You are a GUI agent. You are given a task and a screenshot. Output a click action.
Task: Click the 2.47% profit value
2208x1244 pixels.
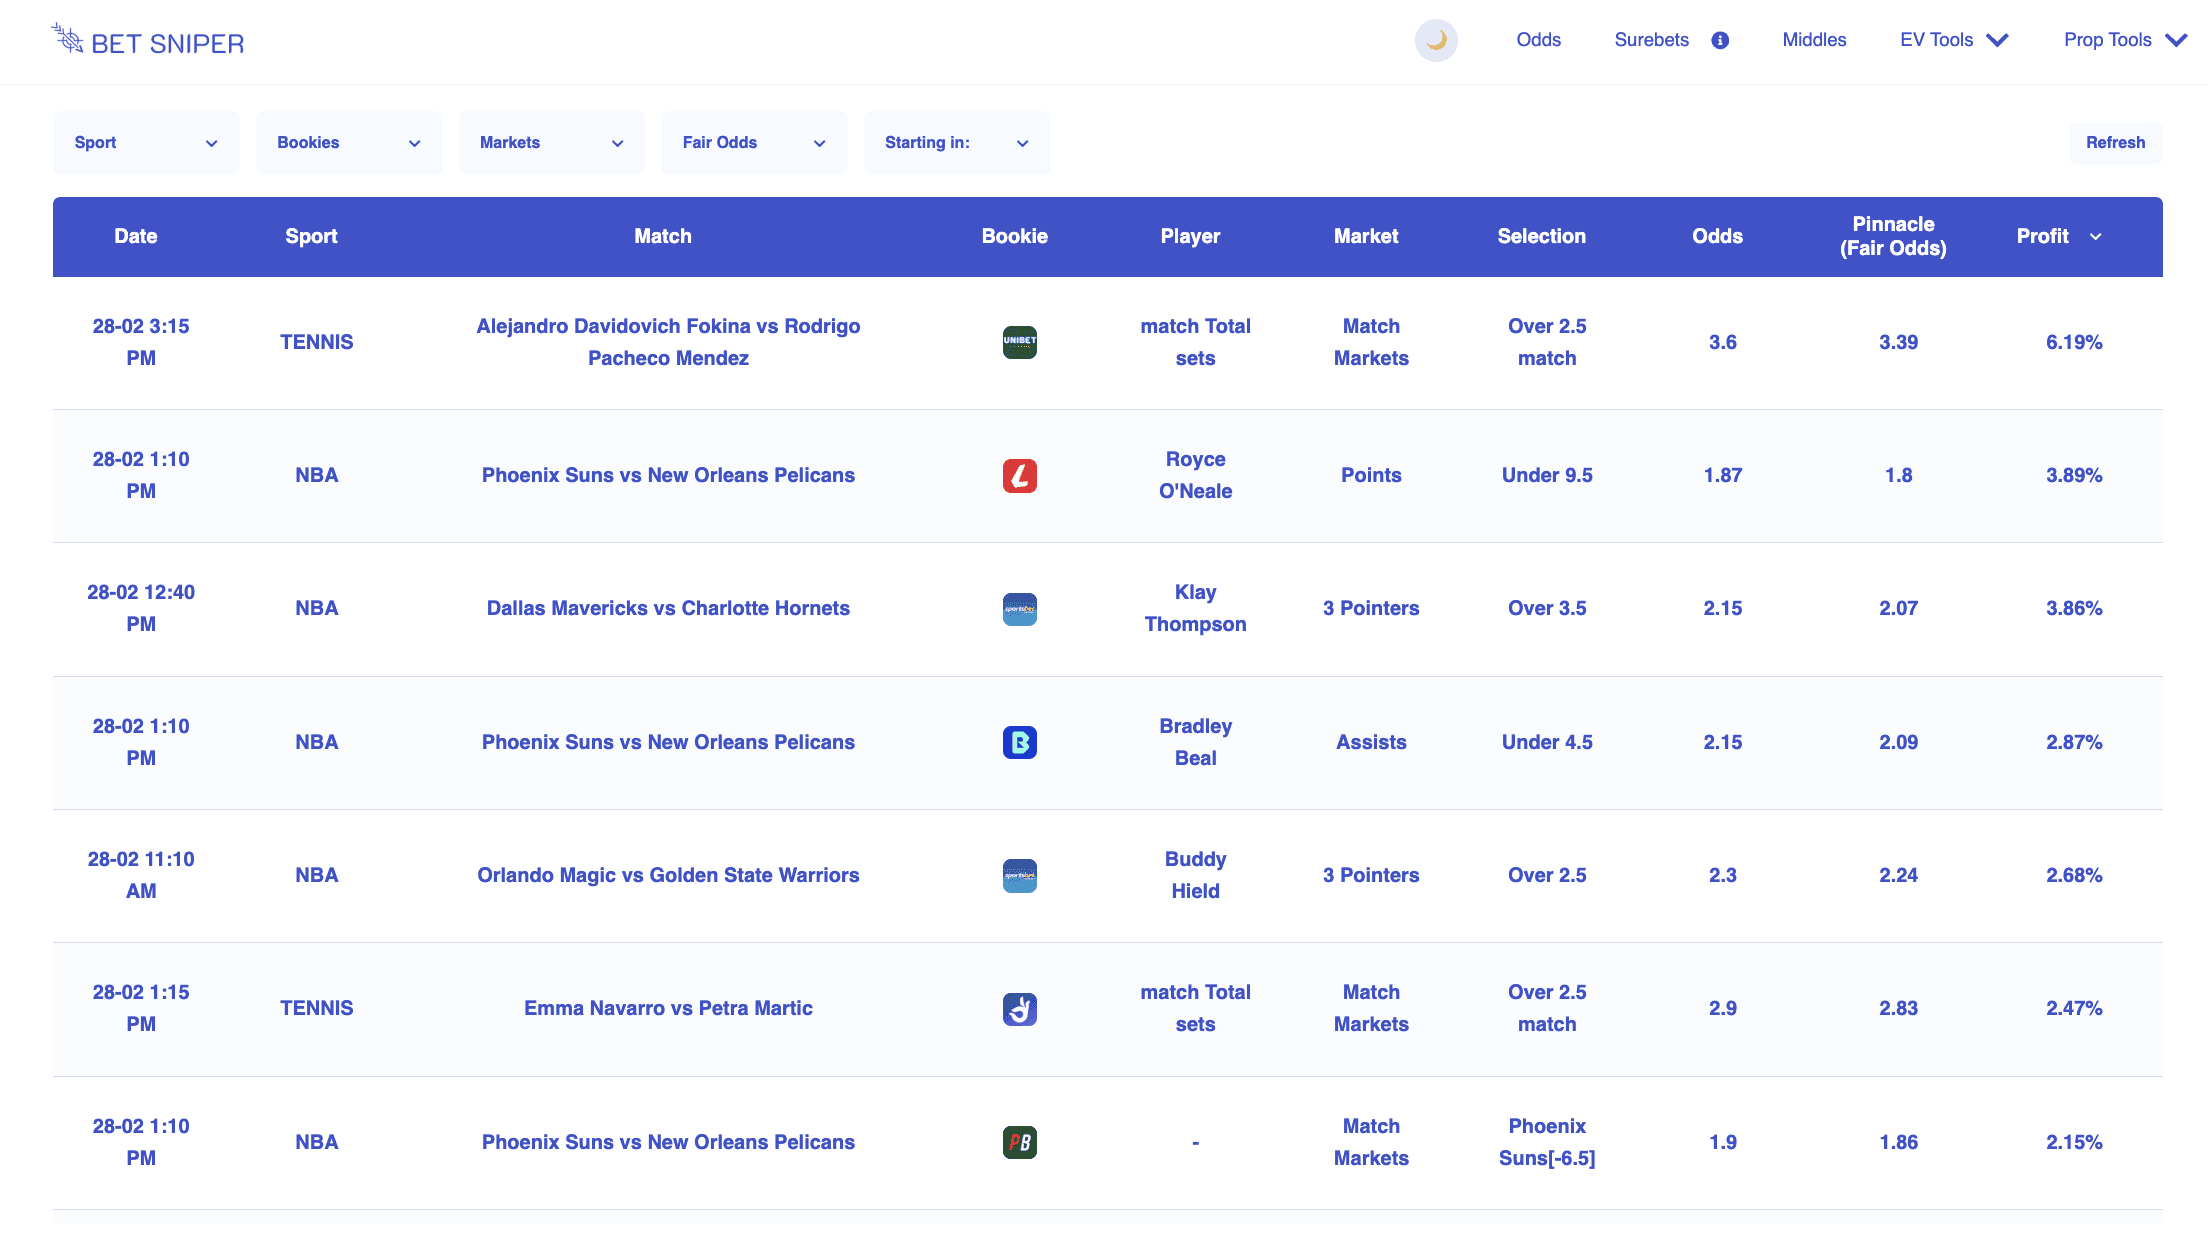coord(2074,1008)
